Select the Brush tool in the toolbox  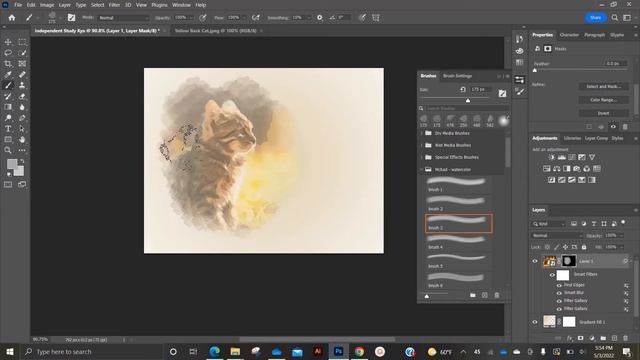pos(8,85)
